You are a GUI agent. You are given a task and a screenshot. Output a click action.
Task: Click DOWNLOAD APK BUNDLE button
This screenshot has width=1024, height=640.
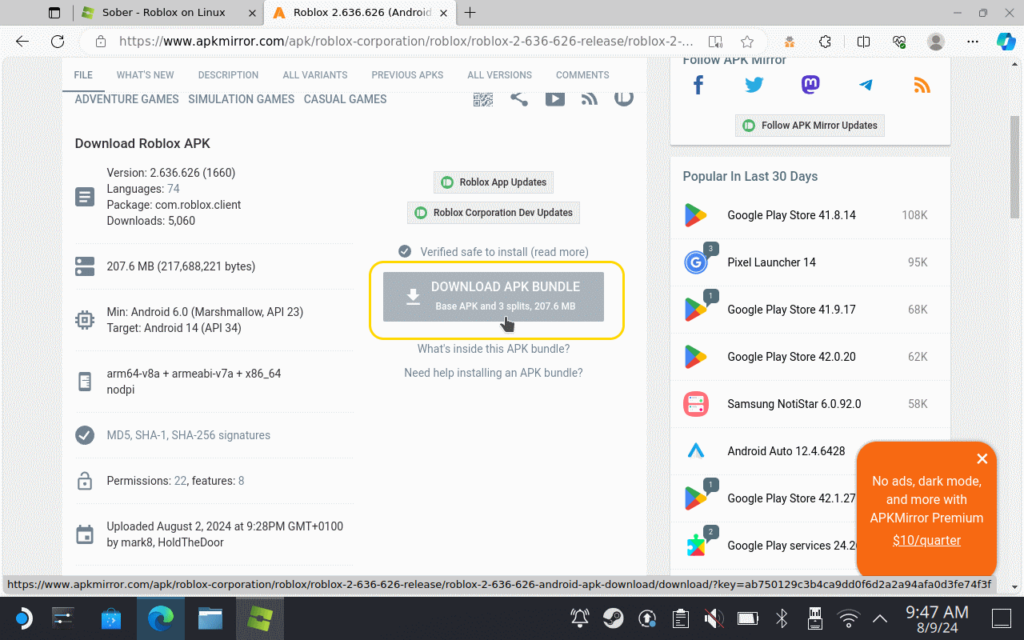pos(493,296)
